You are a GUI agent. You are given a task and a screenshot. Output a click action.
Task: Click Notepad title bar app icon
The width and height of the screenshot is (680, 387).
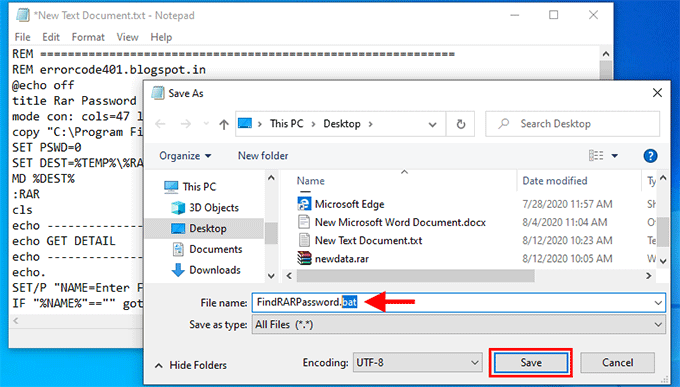coord(23,15)
